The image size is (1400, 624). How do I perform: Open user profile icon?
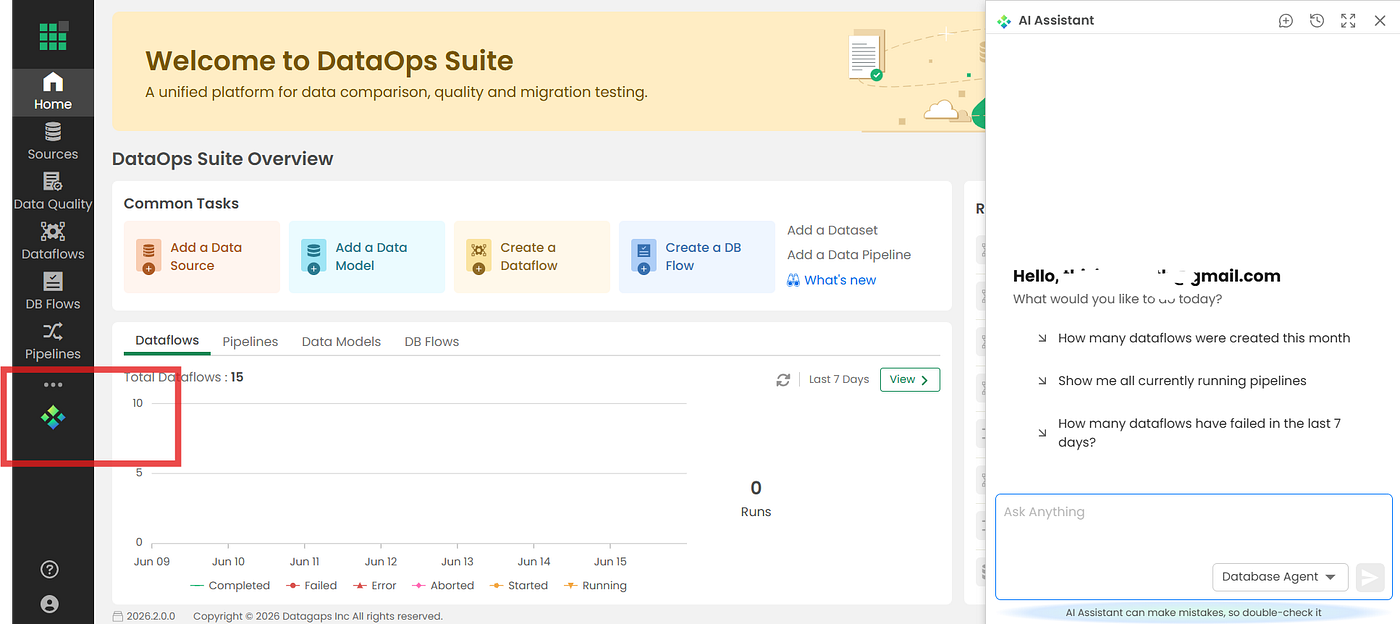tap(50, 604)
